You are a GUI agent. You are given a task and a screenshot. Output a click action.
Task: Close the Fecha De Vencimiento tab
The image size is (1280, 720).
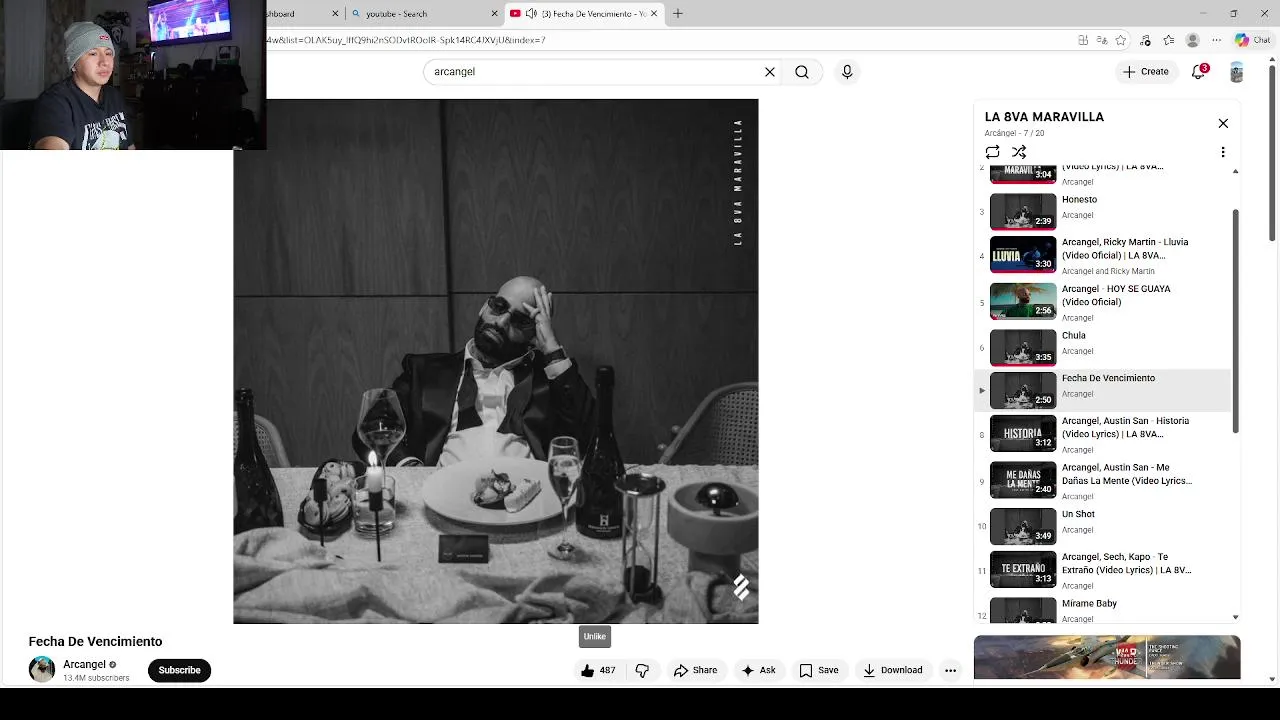[x=654, y=13]
